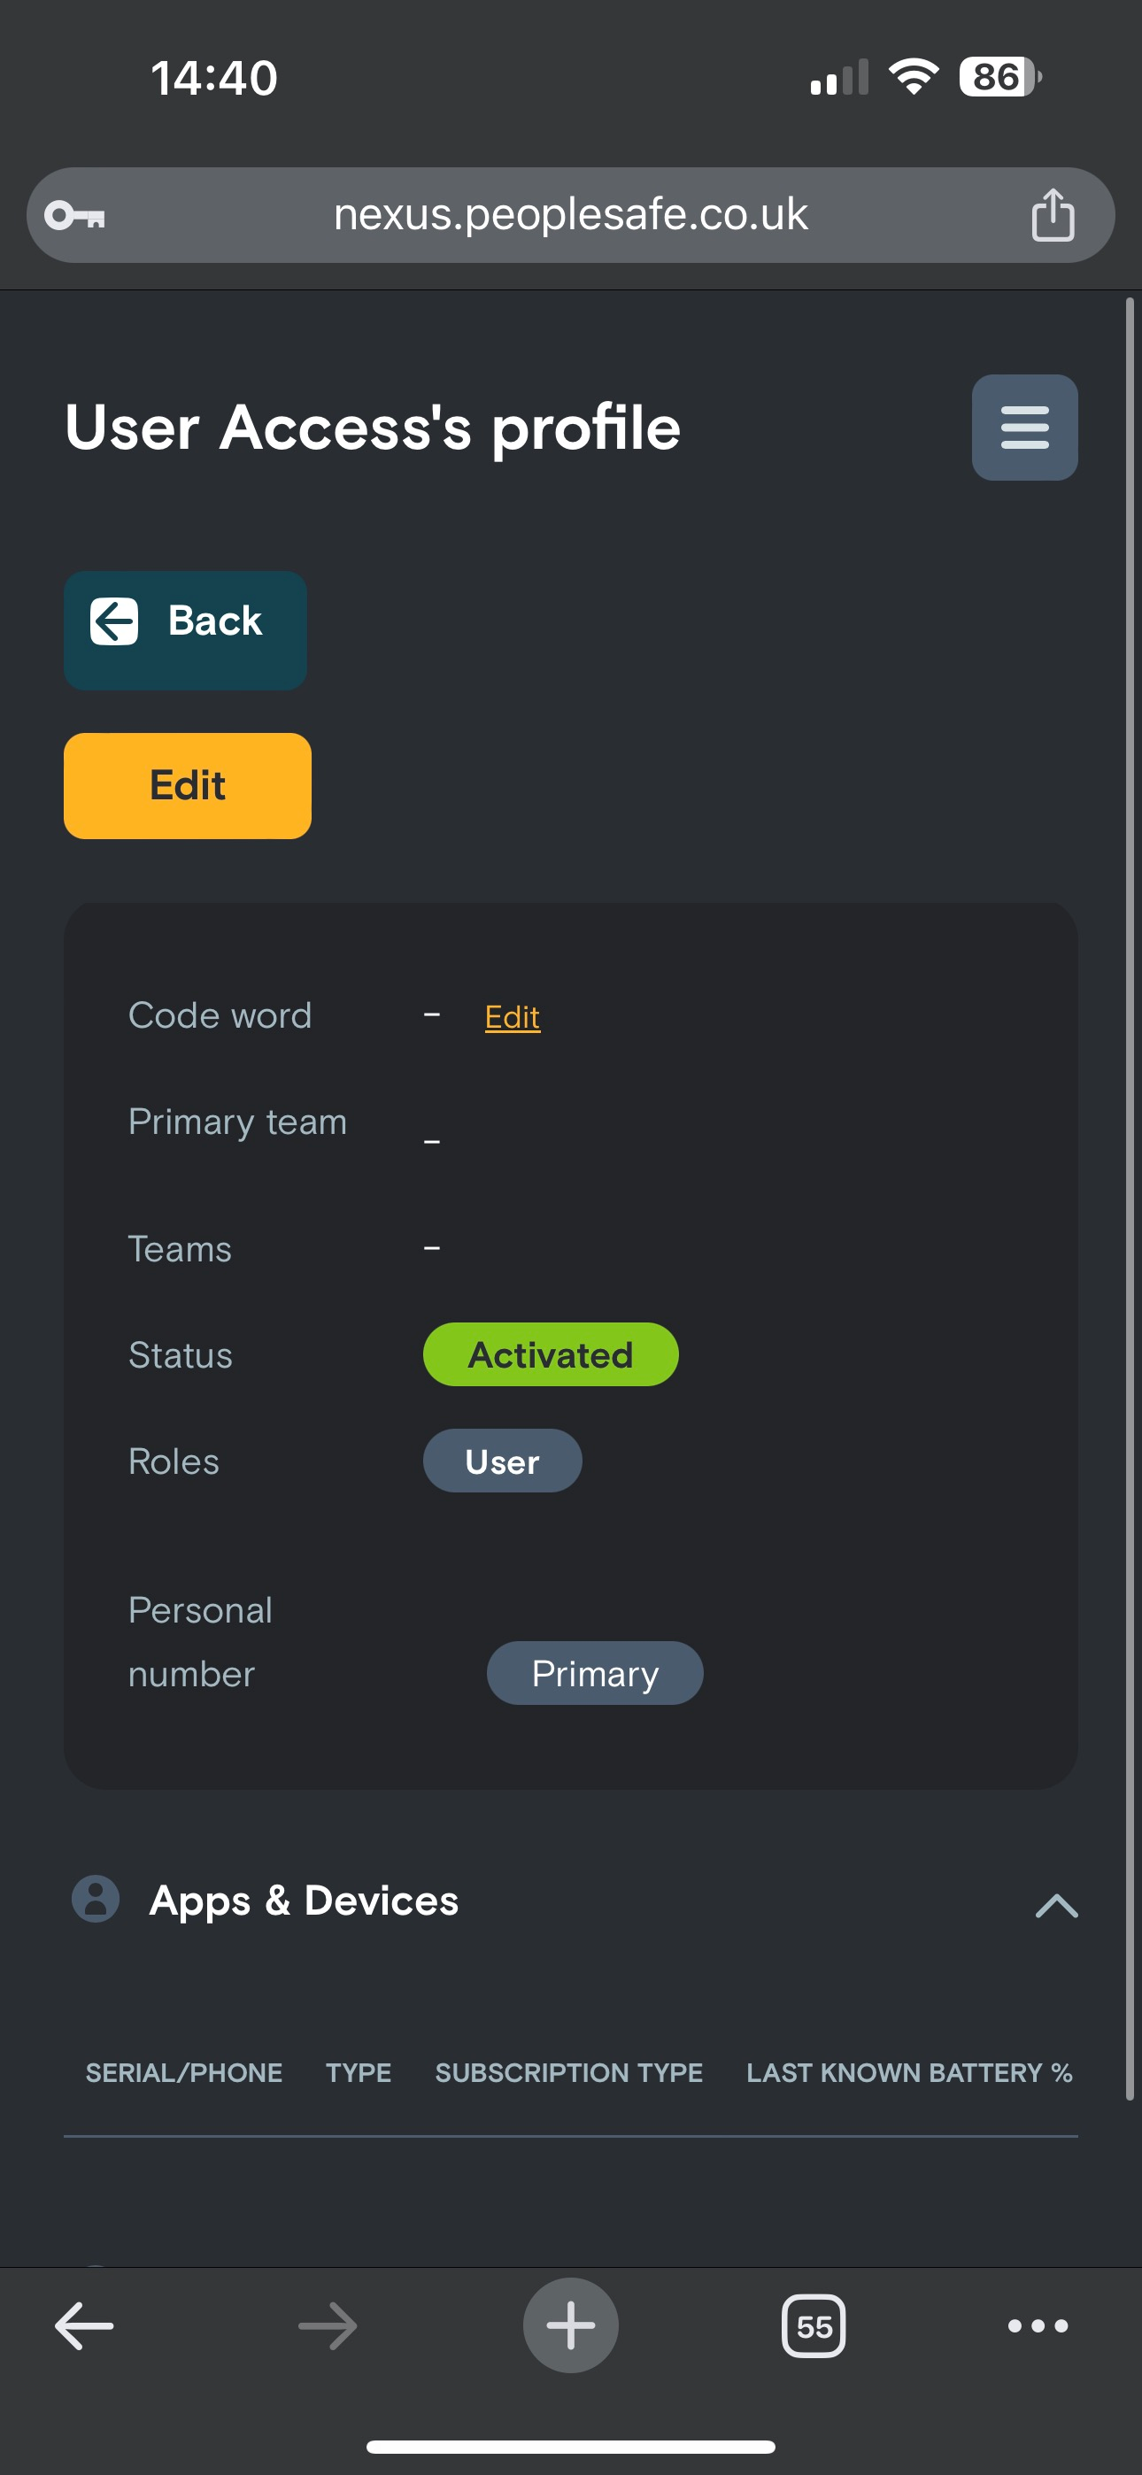This screenshot has width=1142, height=2475.
Task: Tap Safari's forward navigation arrow
Action: (x=327, y=2325)
